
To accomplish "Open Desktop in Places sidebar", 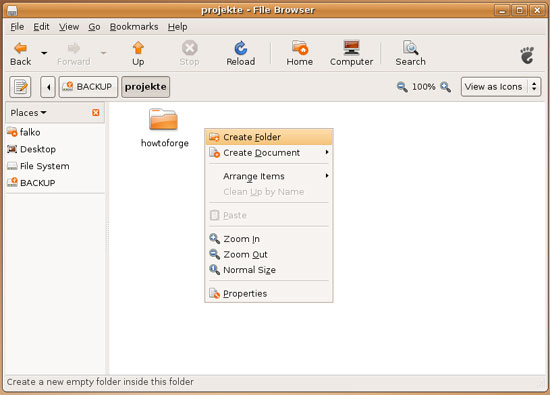I will coord(55,149).
